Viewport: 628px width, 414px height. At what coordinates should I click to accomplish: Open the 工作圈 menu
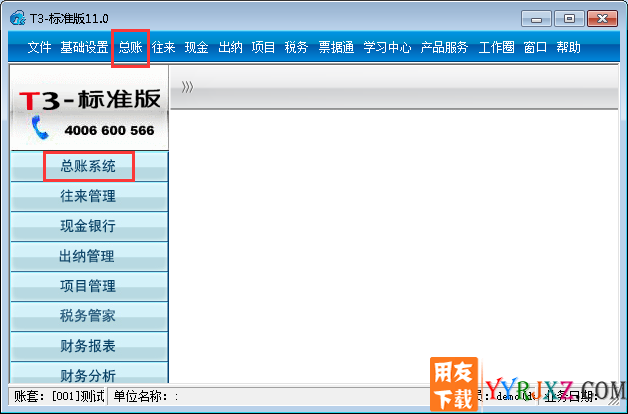[x=496, y=48]
